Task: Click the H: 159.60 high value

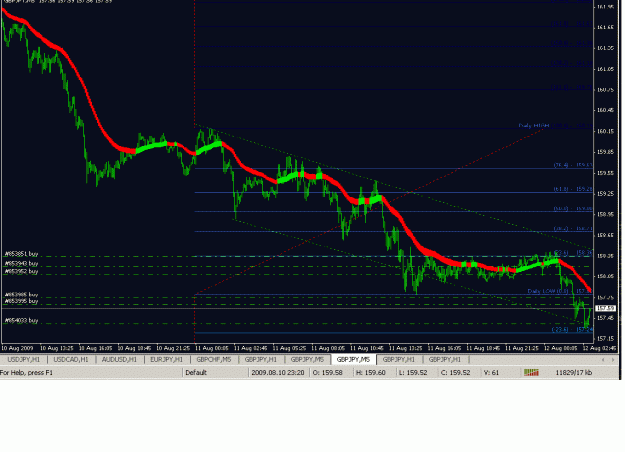Action: click(370, 373)
